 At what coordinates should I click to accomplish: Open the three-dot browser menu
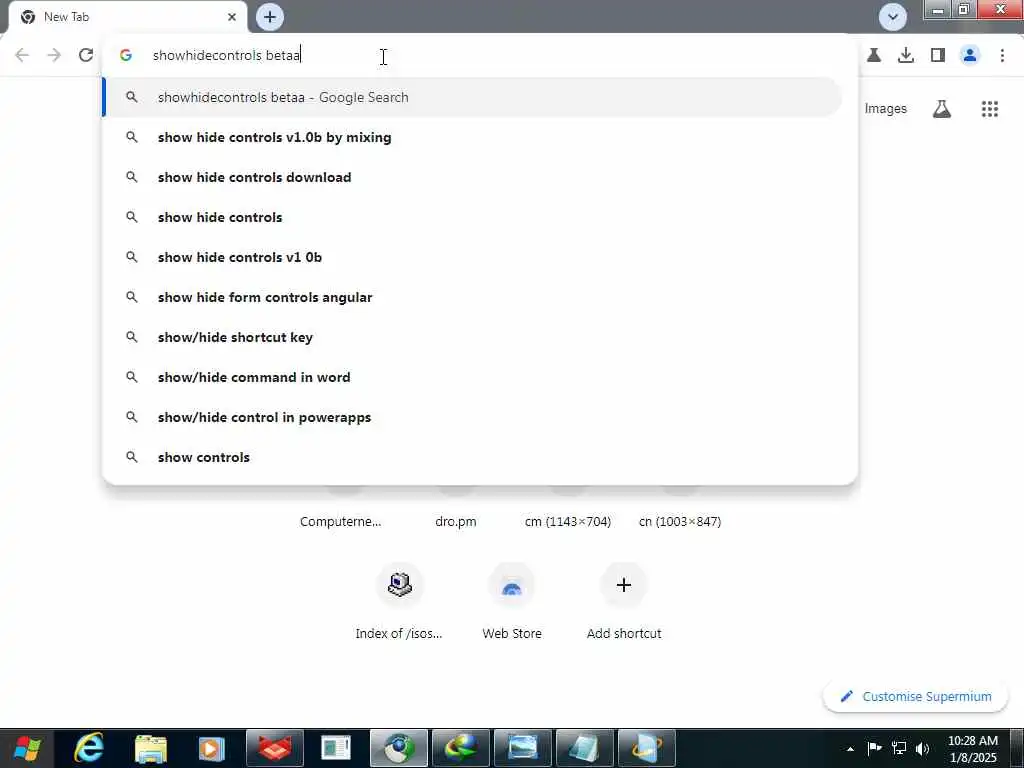[x=1002, y=56]
